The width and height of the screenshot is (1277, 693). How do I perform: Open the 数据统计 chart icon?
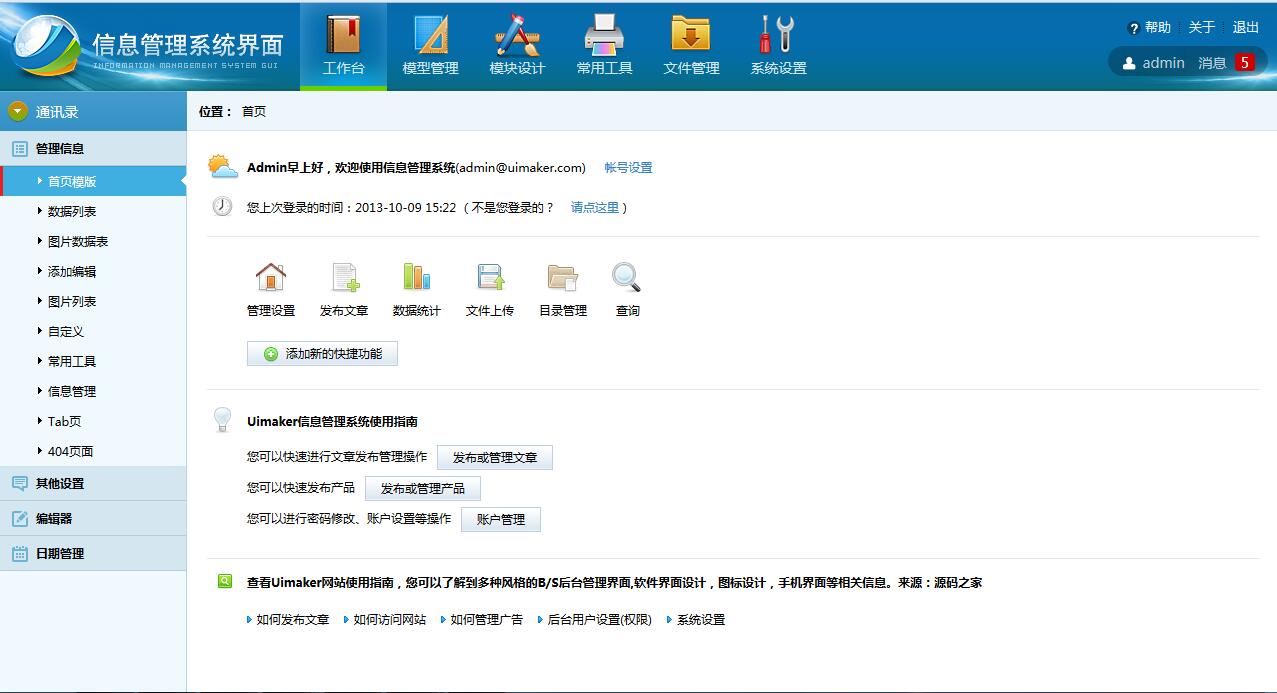point(416,277)
